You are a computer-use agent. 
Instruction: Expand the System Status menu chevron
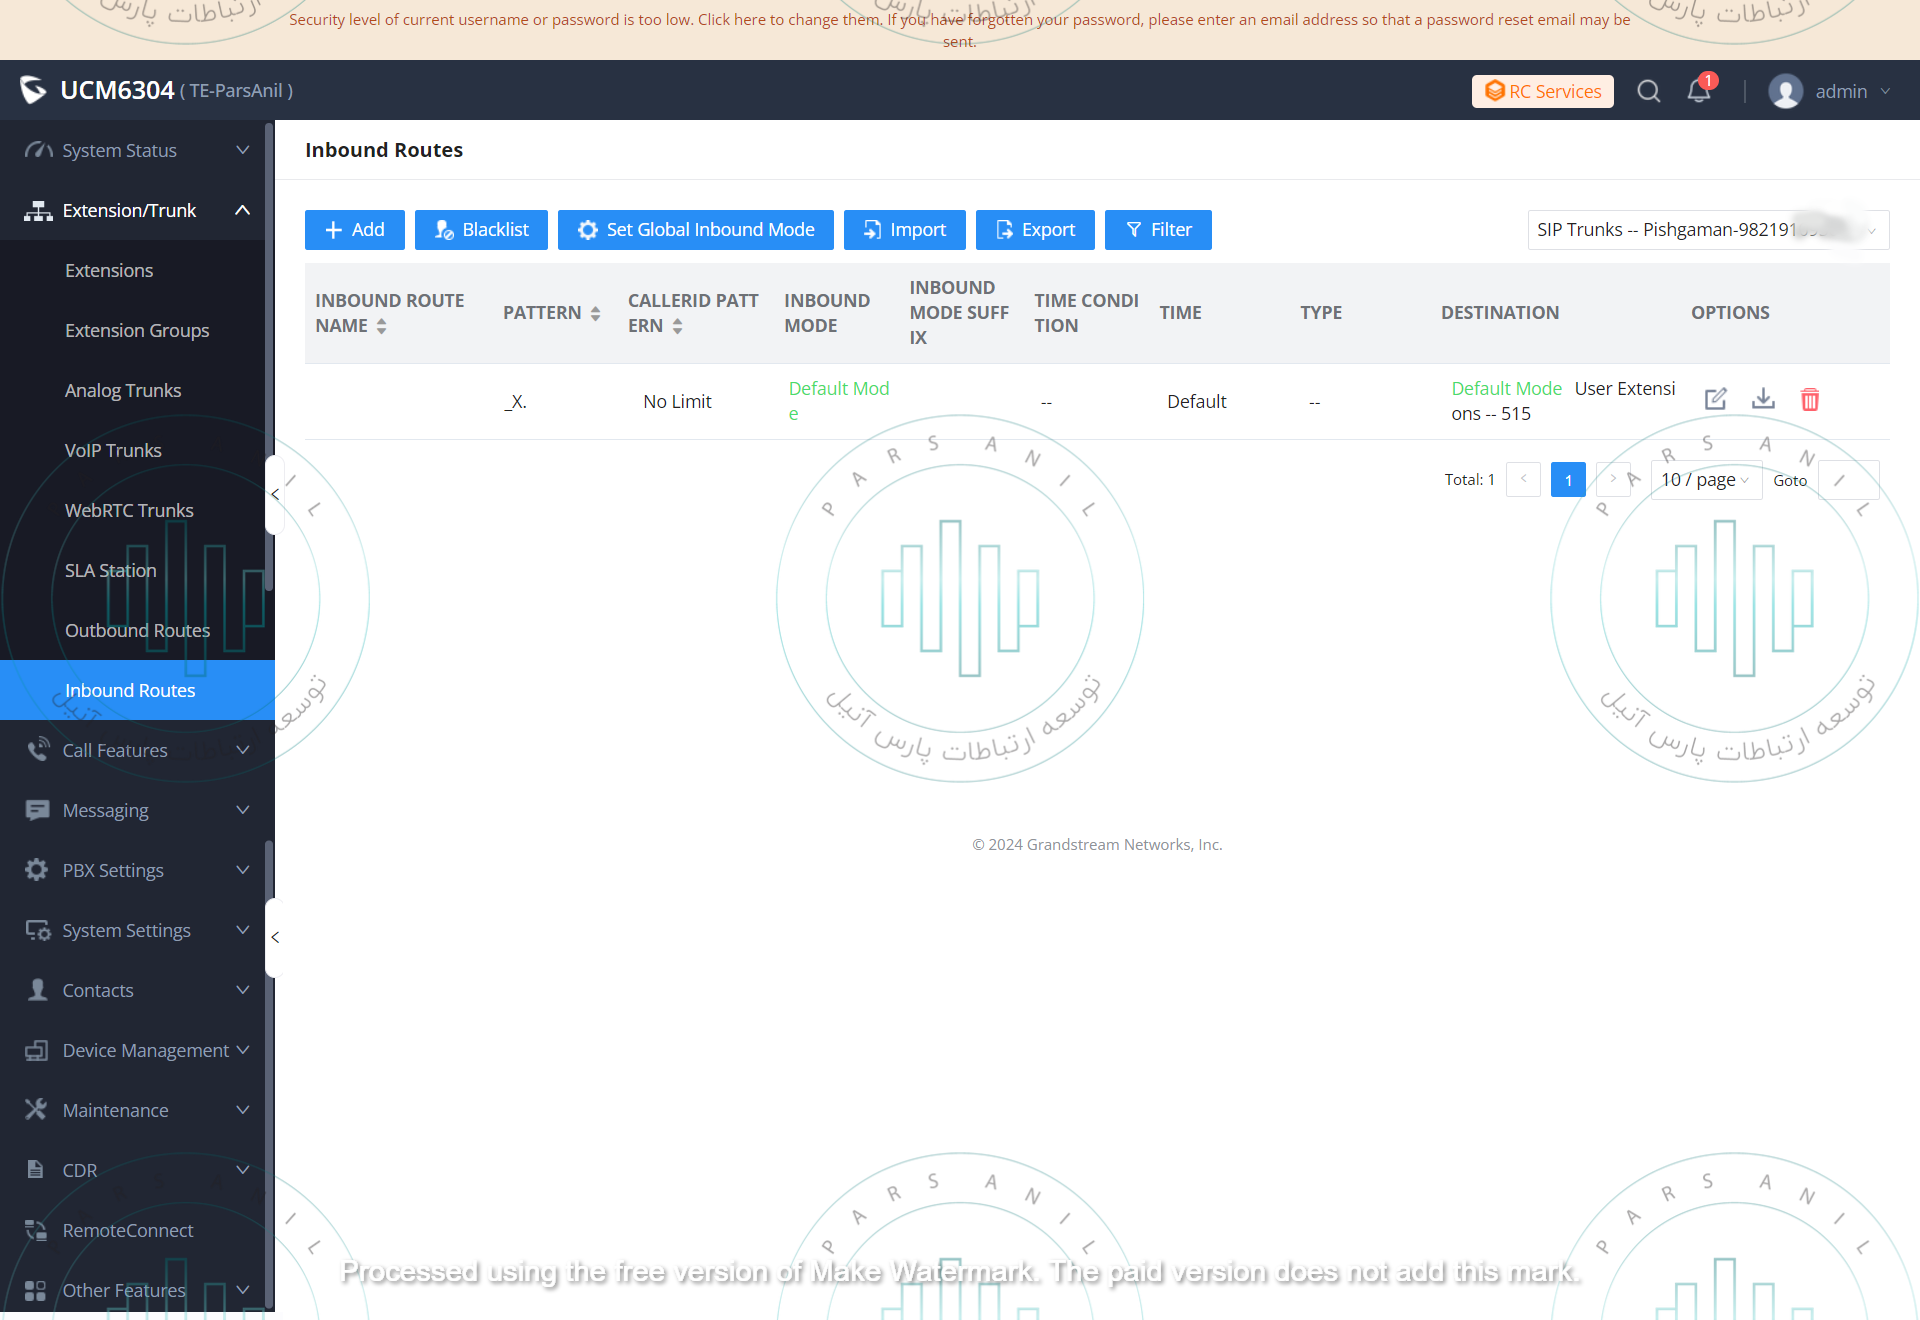tap(242, 150)
